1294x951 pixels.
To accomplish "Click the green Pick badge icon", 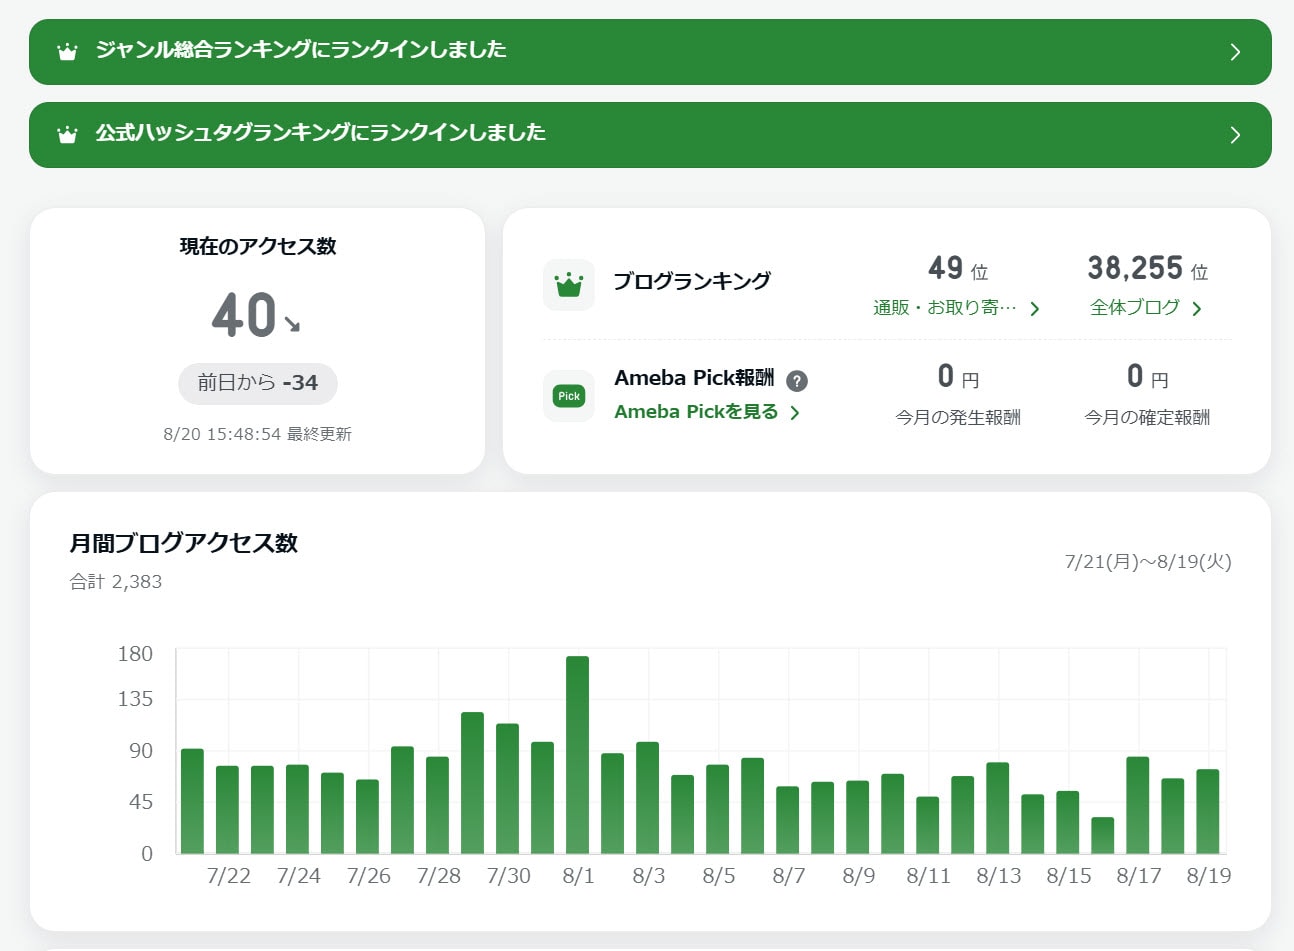I will 569,396.
